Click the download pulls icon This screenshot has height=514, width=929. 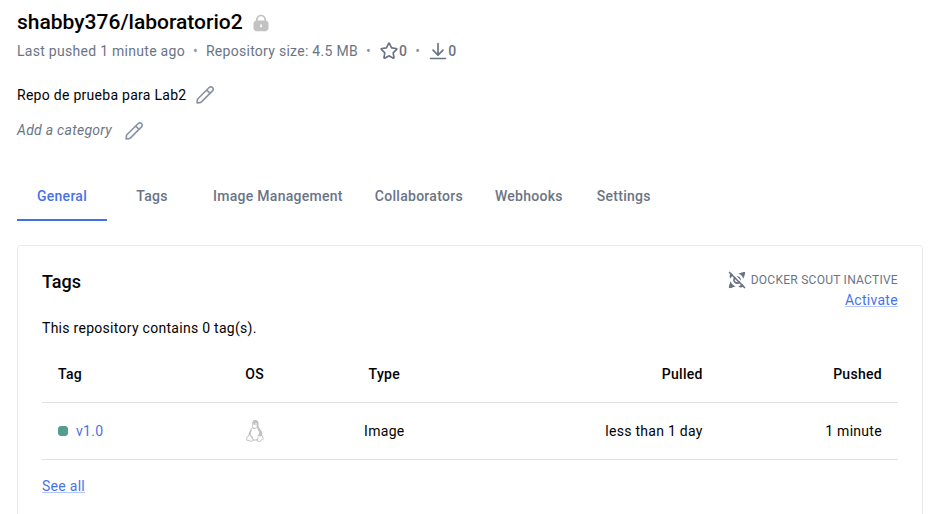pyautogui.click(x=438, y=51)
